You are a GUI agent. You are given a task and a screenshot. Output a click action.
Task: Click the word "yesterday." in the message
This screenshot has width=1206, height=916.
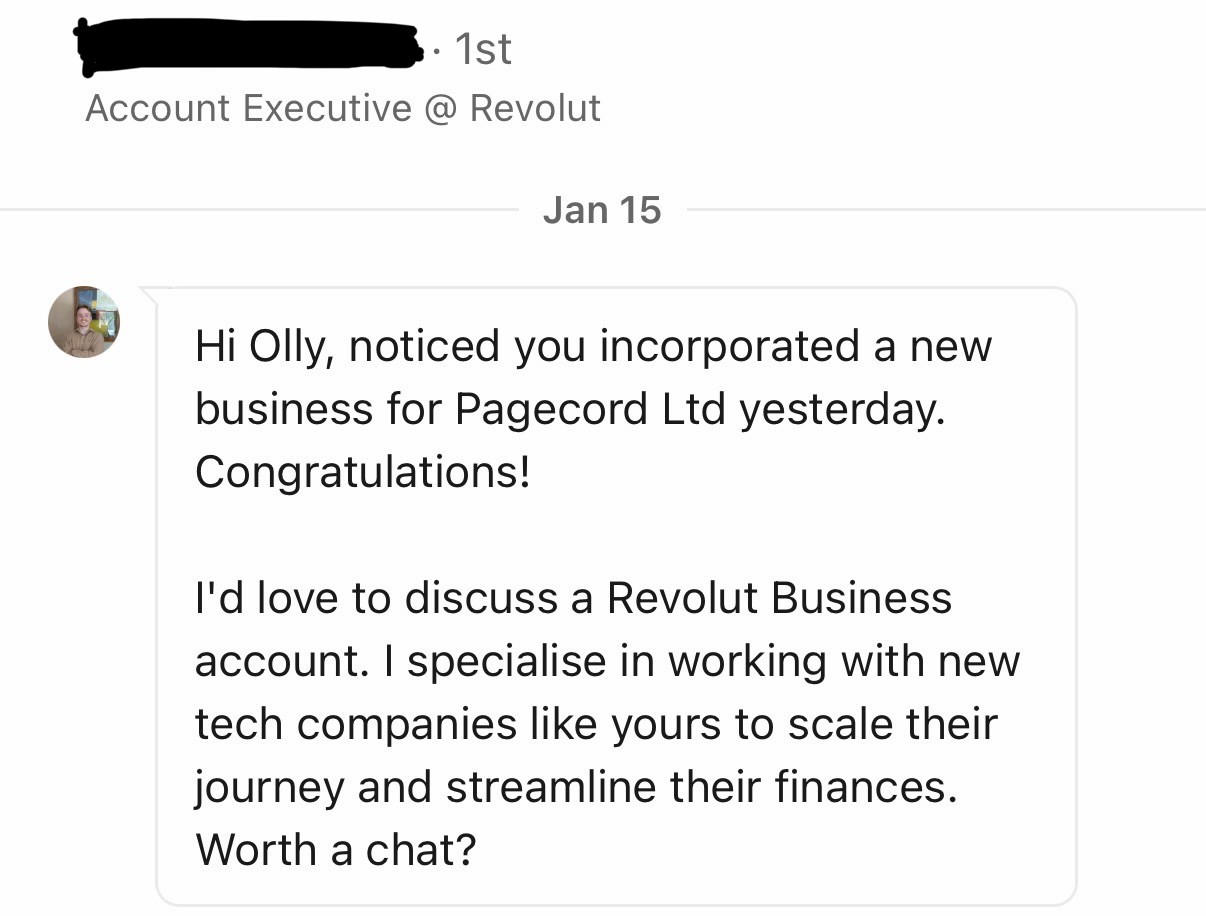pyautogui.click(x=842, y=409)
